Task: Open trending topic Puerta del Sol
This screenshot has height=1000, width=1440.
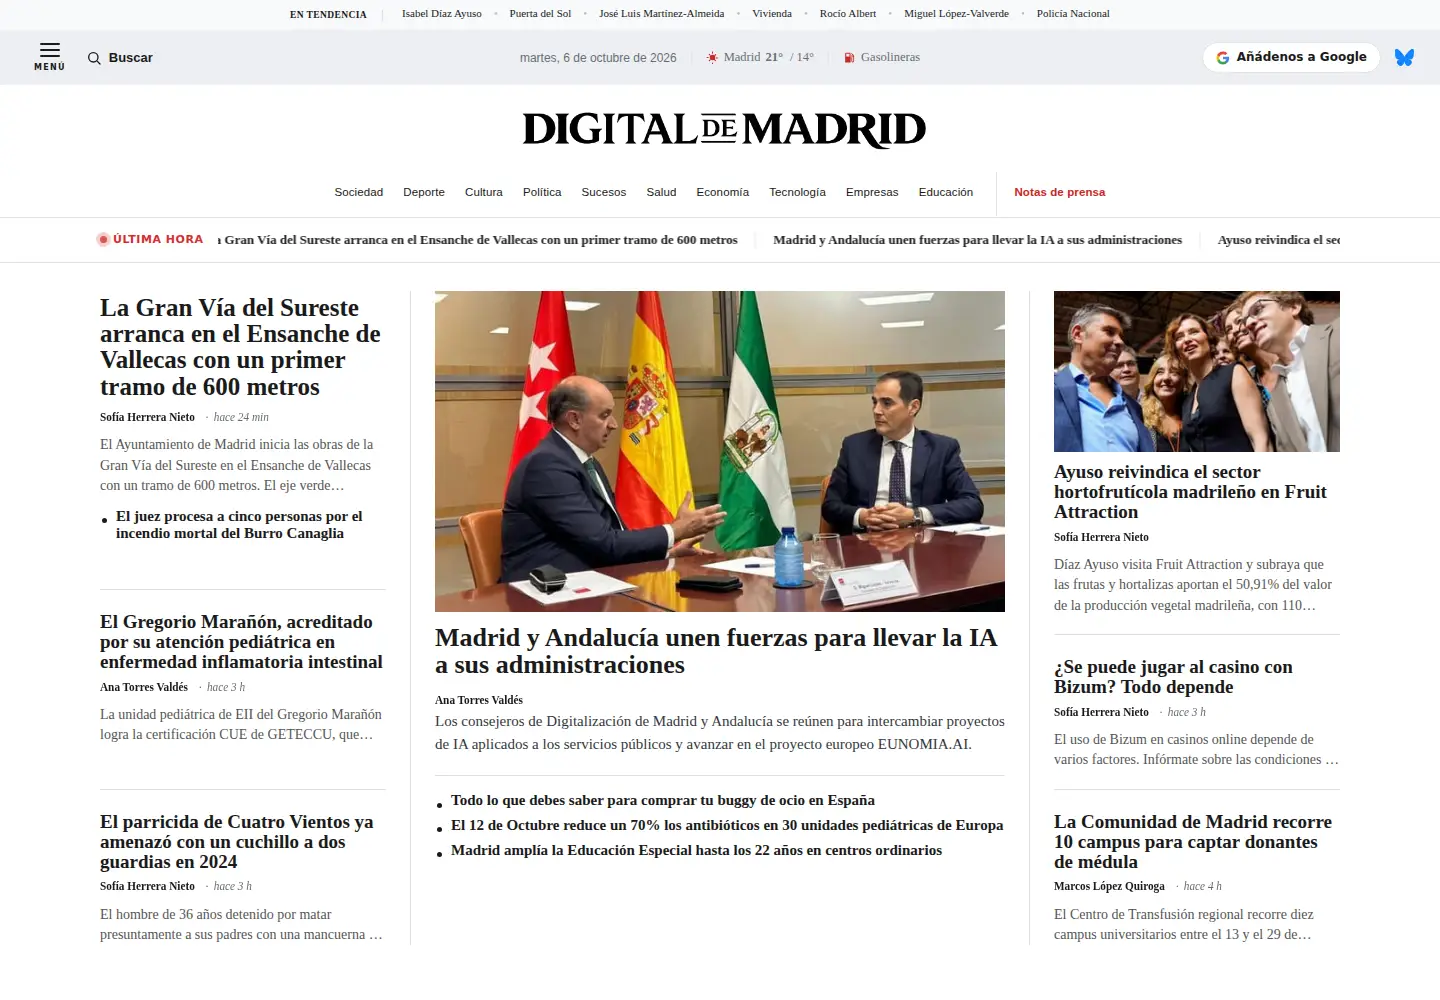Action: (540, 14)
